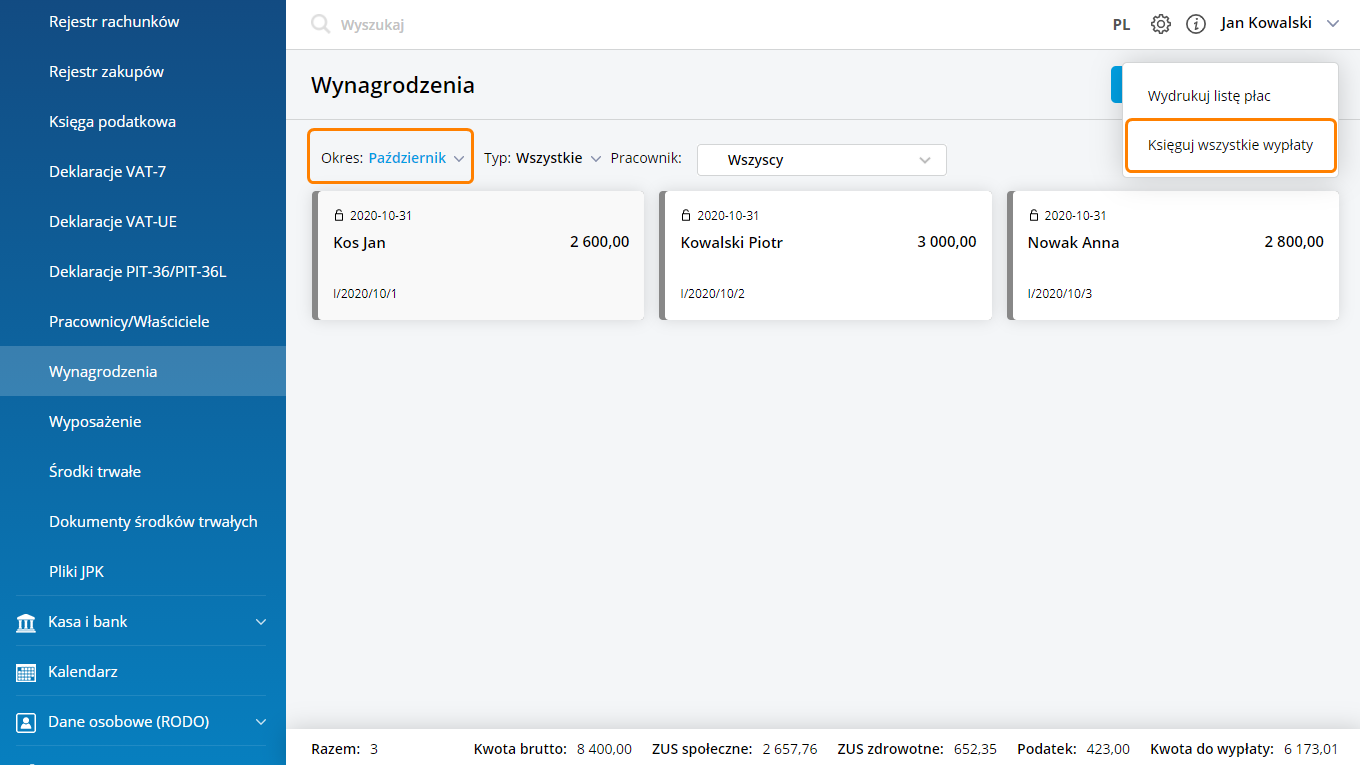This screenshot has height=765, width=1360.
Task: Click the Kasa i bank building icon
Action: pos(26,622)
